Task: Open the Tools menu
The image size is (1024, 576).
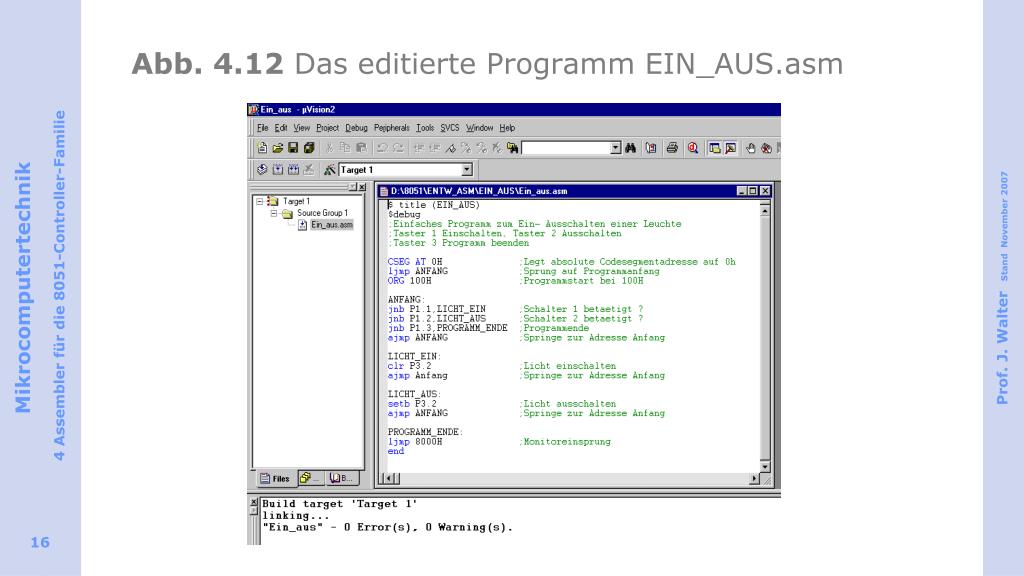Action: click(x=425, y=128)
